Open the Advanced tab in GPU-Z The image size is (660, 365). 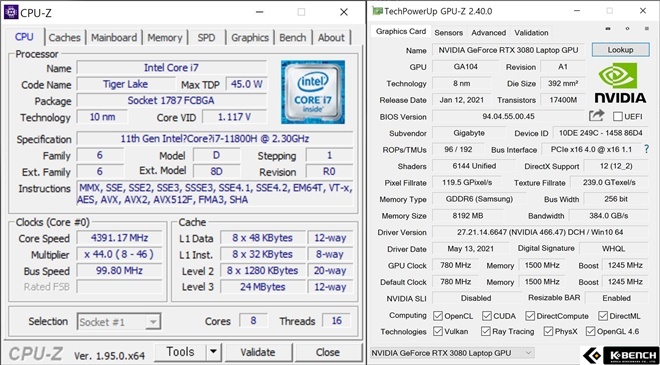click(488, 32)
